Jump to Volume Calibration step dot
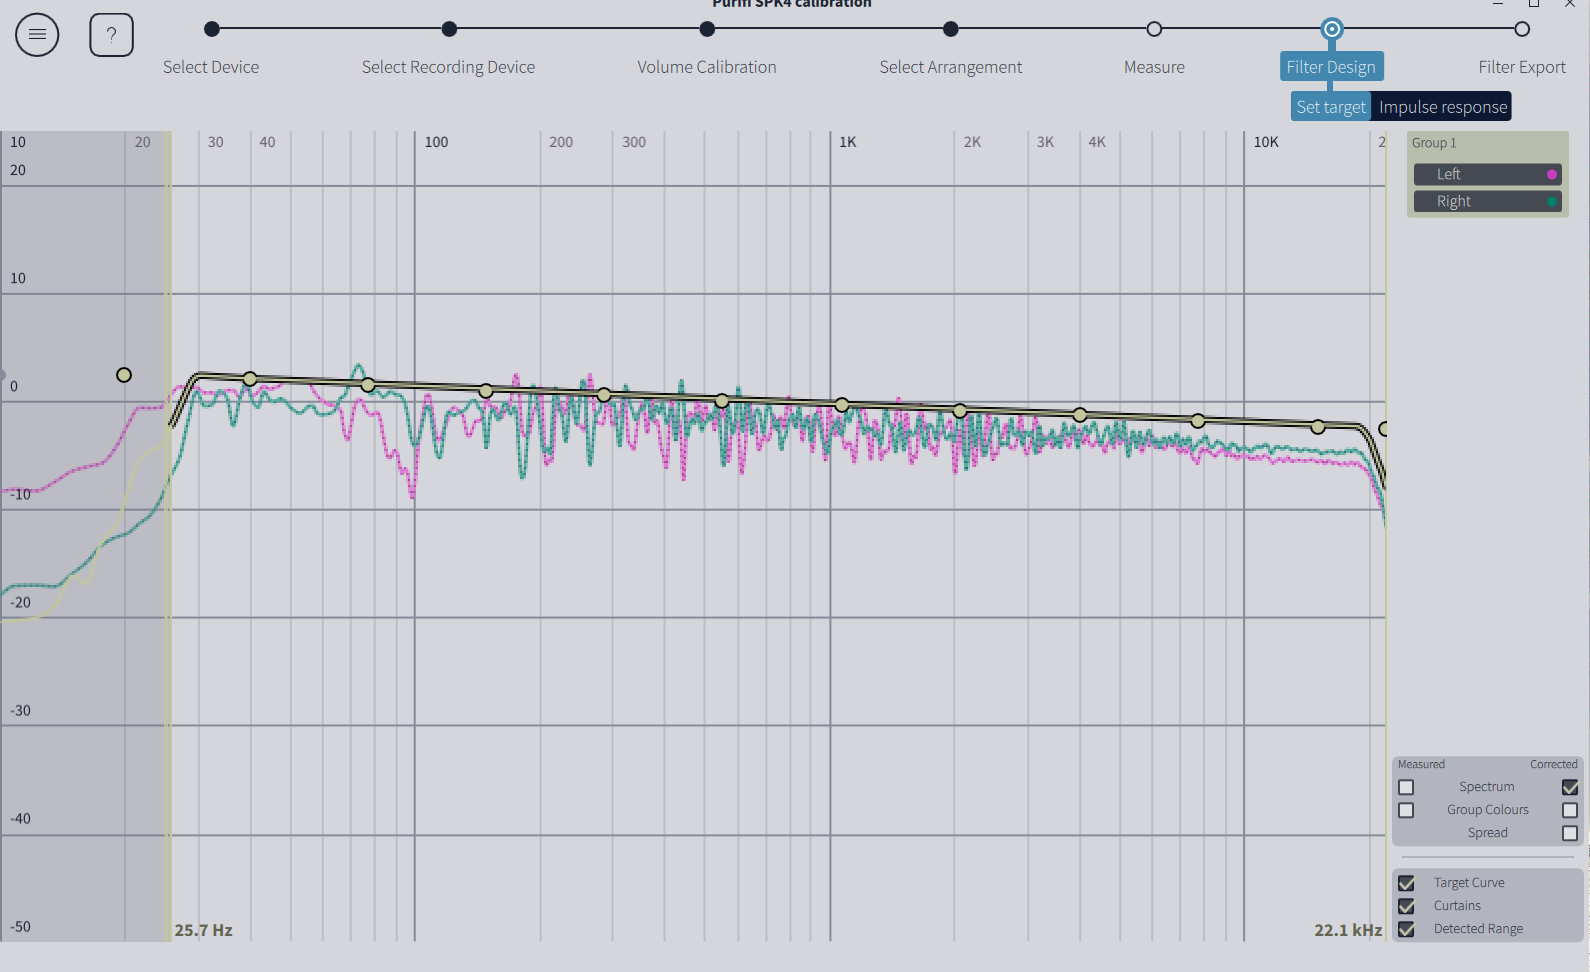Screen dimensions: 1590x972 (707, 29)
